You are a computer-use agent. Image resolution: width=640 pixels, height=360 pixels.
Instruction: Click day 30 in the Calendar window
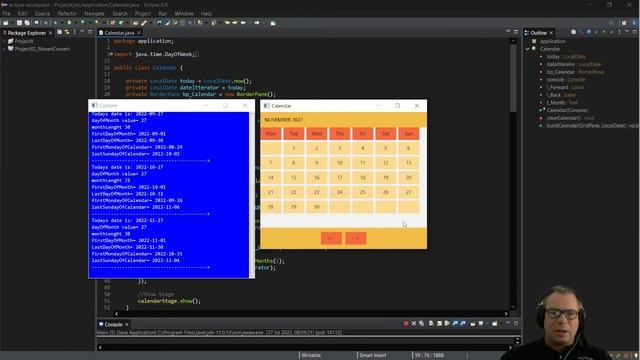(x=317, y=207)
